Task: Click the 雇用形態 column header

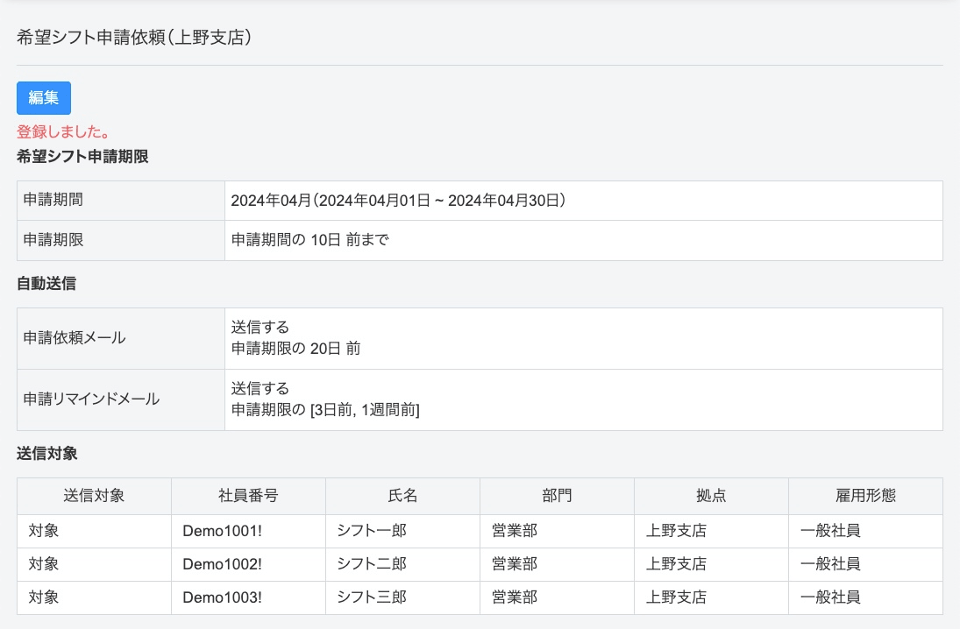Action: click(865, 496)
